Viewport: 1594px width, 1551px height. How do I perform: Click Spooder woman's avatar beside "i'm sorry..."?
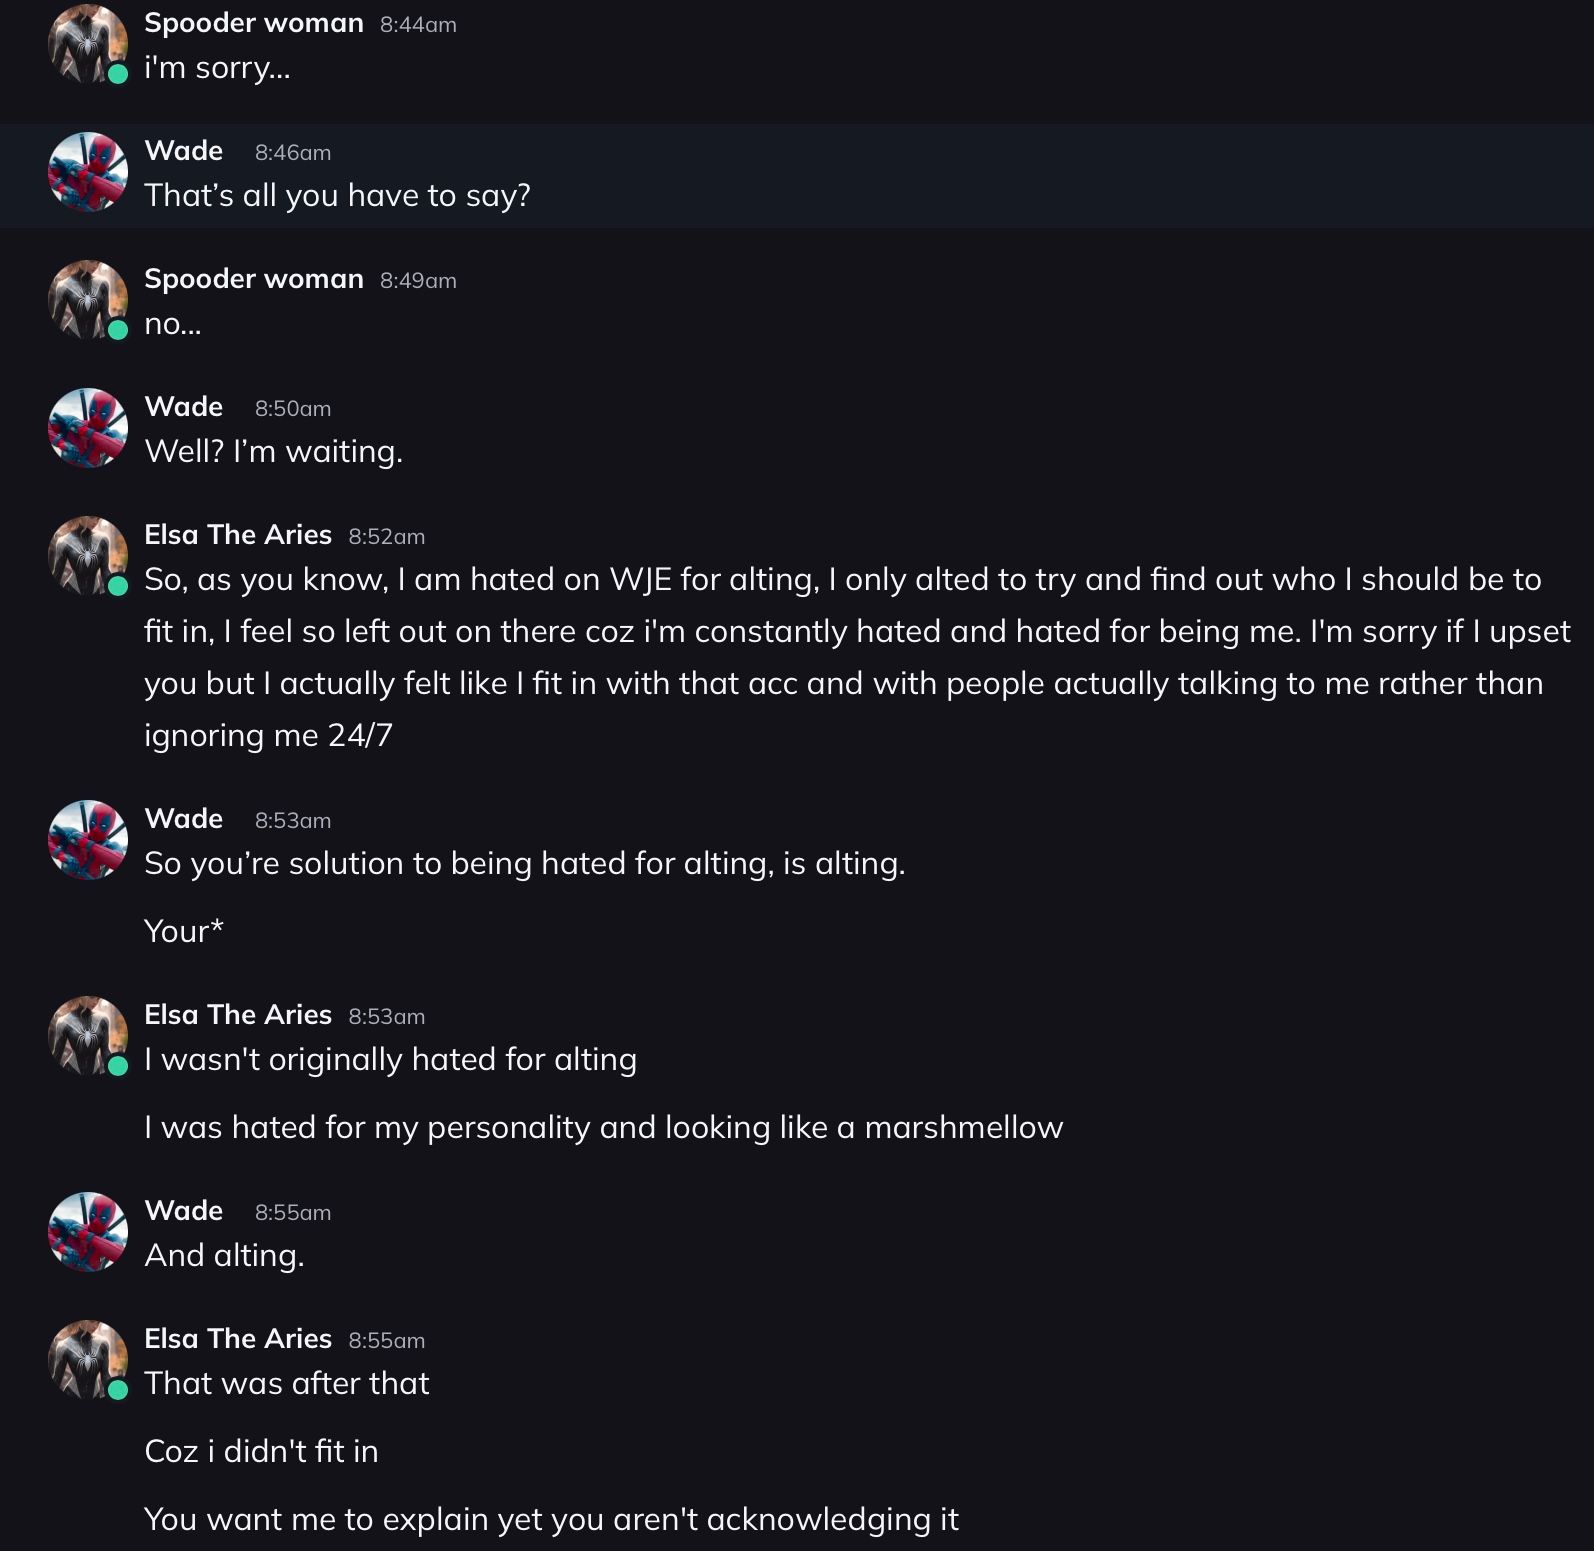click(x=88, y=44)
